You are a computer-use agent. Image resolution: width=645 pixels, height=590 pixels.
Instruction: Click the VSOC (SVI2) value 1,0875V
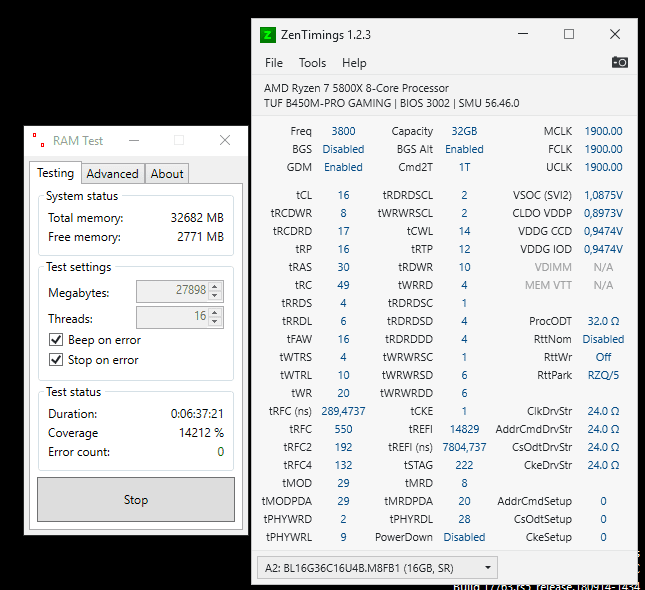pos(603,195)
